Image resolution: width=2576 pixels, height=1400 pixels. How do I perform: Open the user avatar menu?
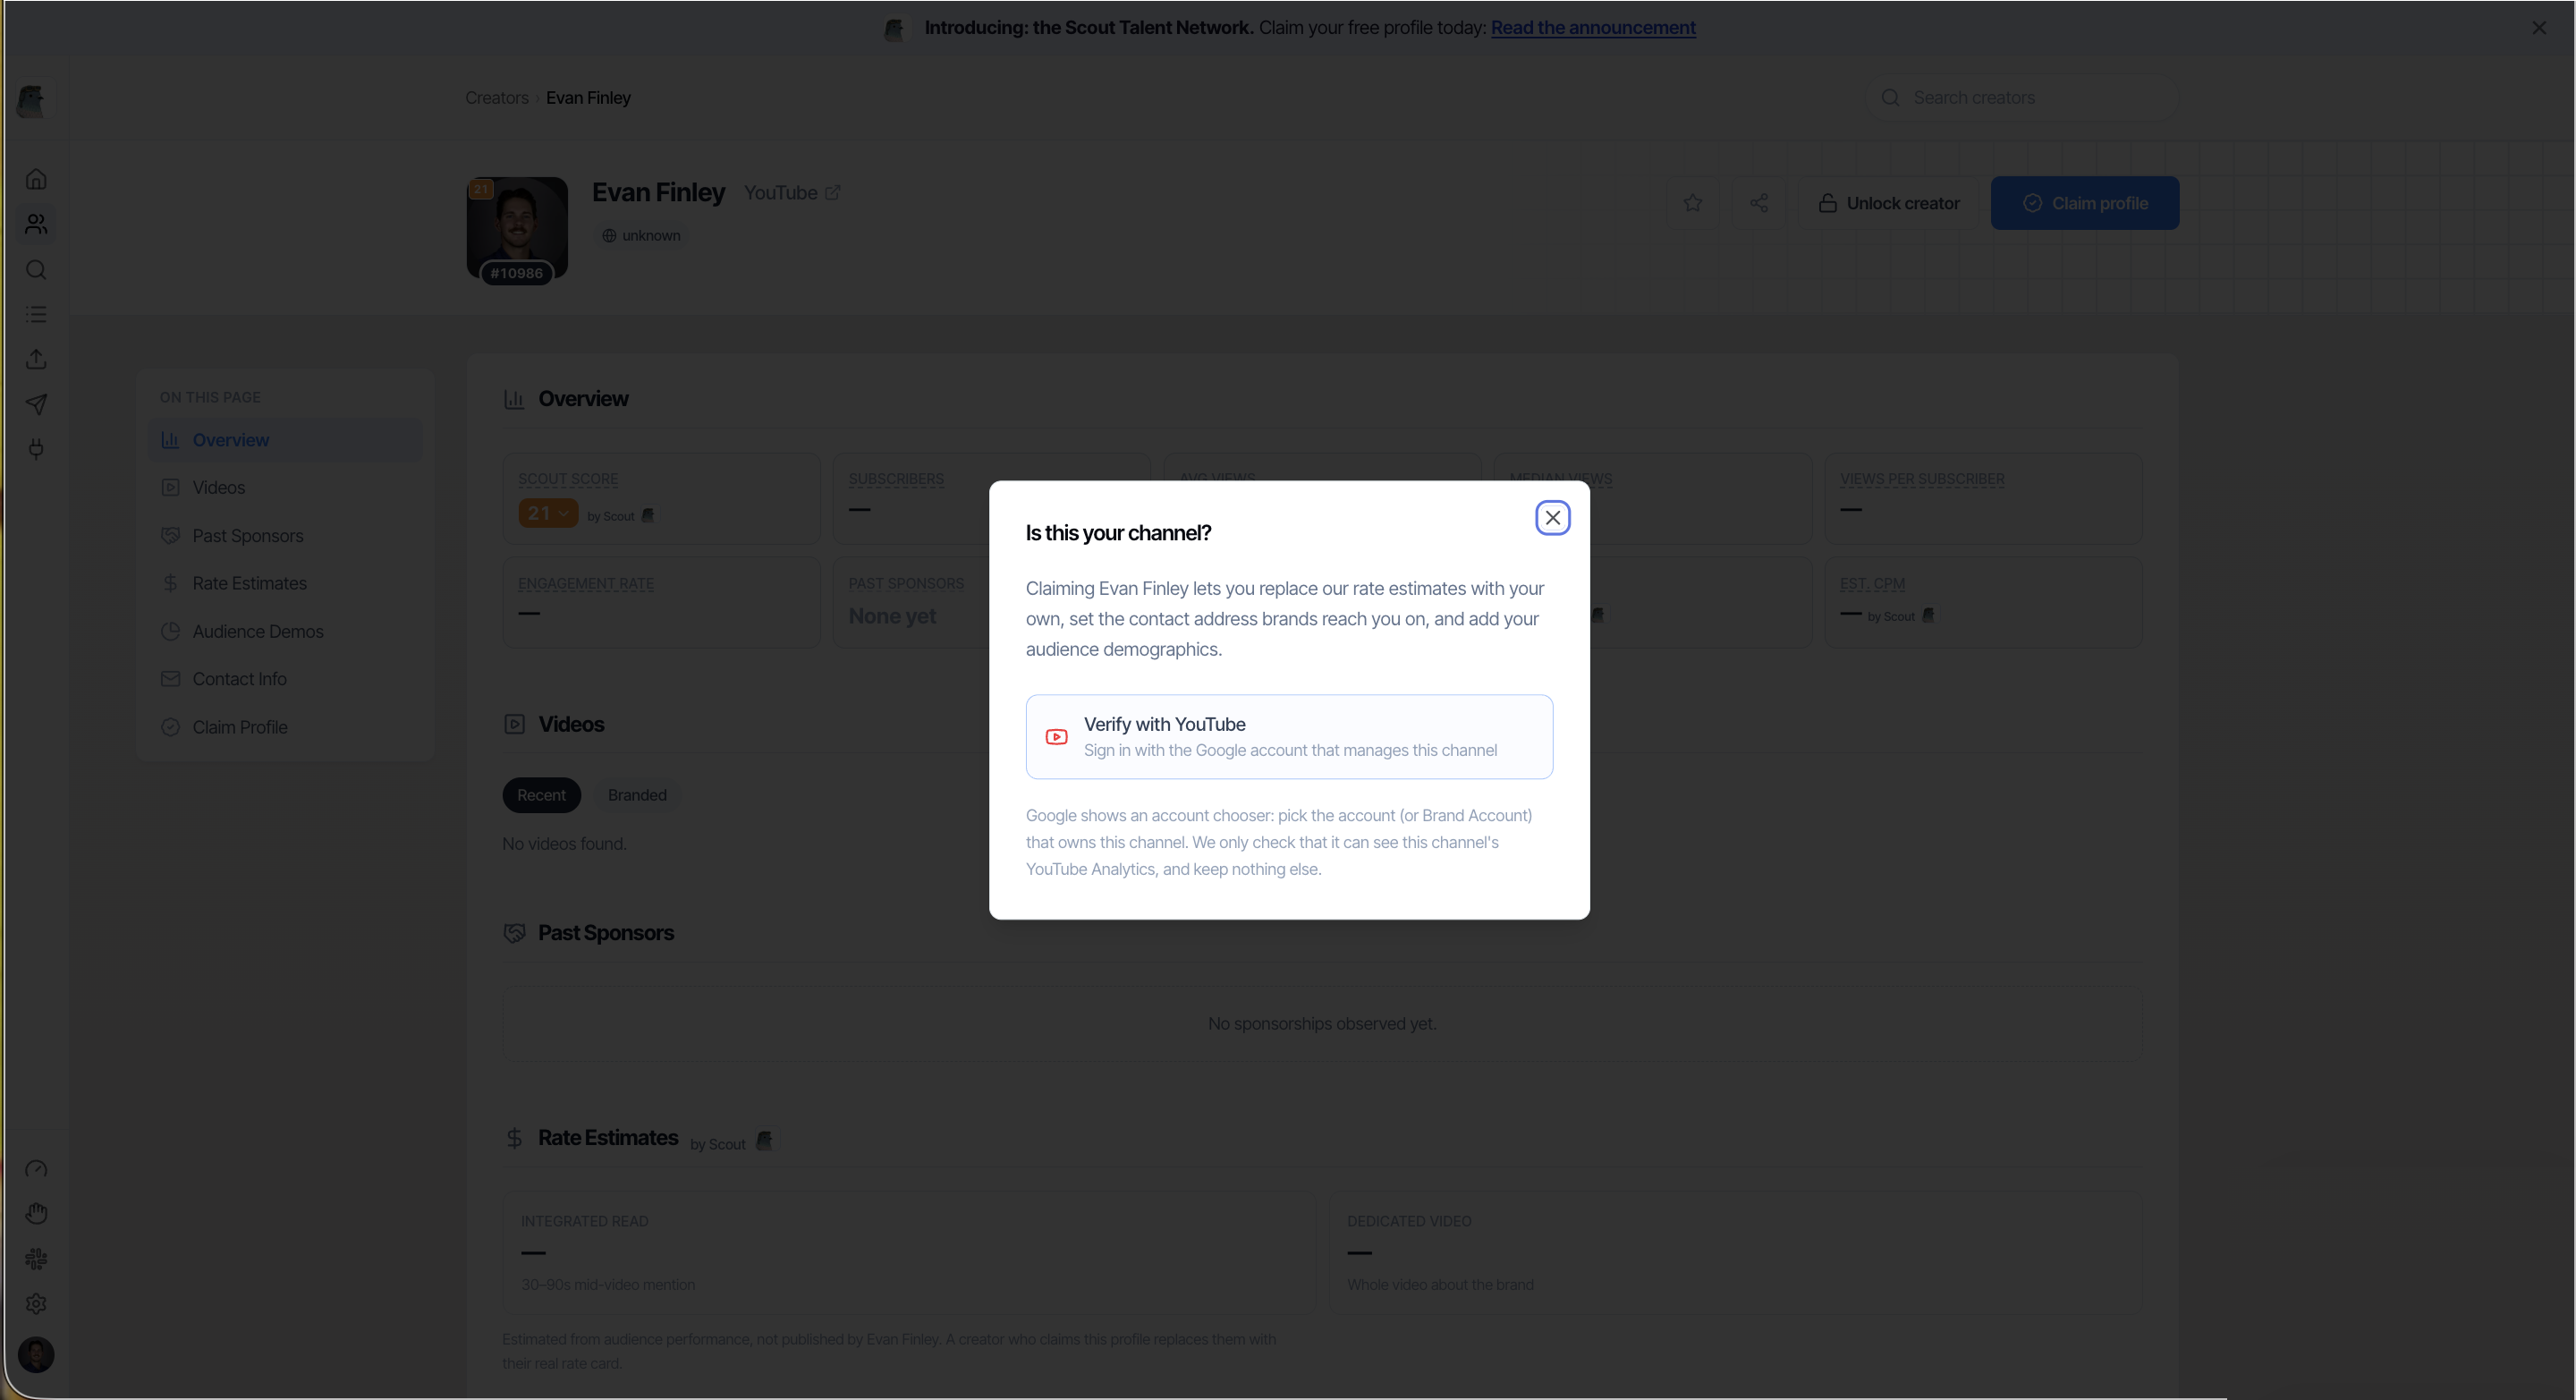36,1355
